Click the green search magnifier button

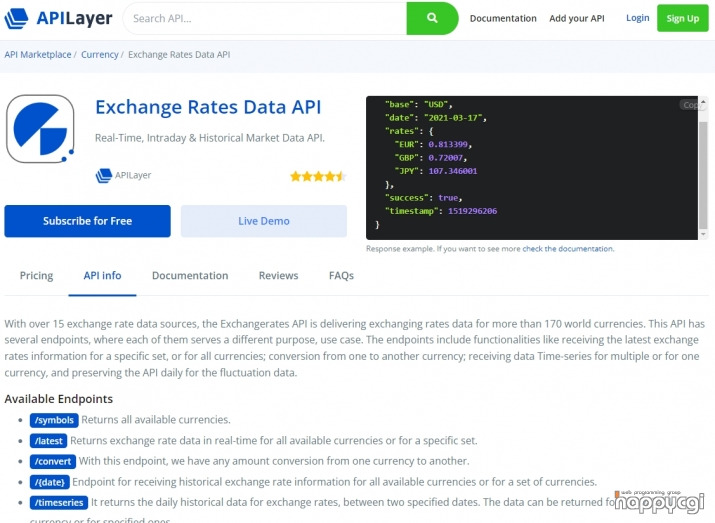[x=432, y=18]
